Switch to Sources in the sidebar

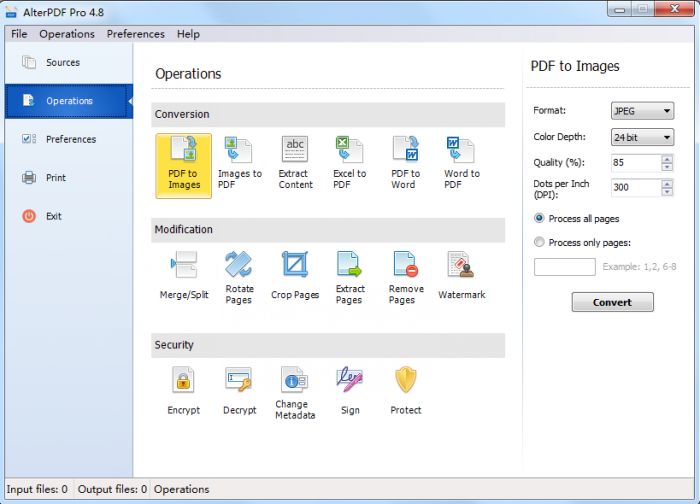[62, 63]
